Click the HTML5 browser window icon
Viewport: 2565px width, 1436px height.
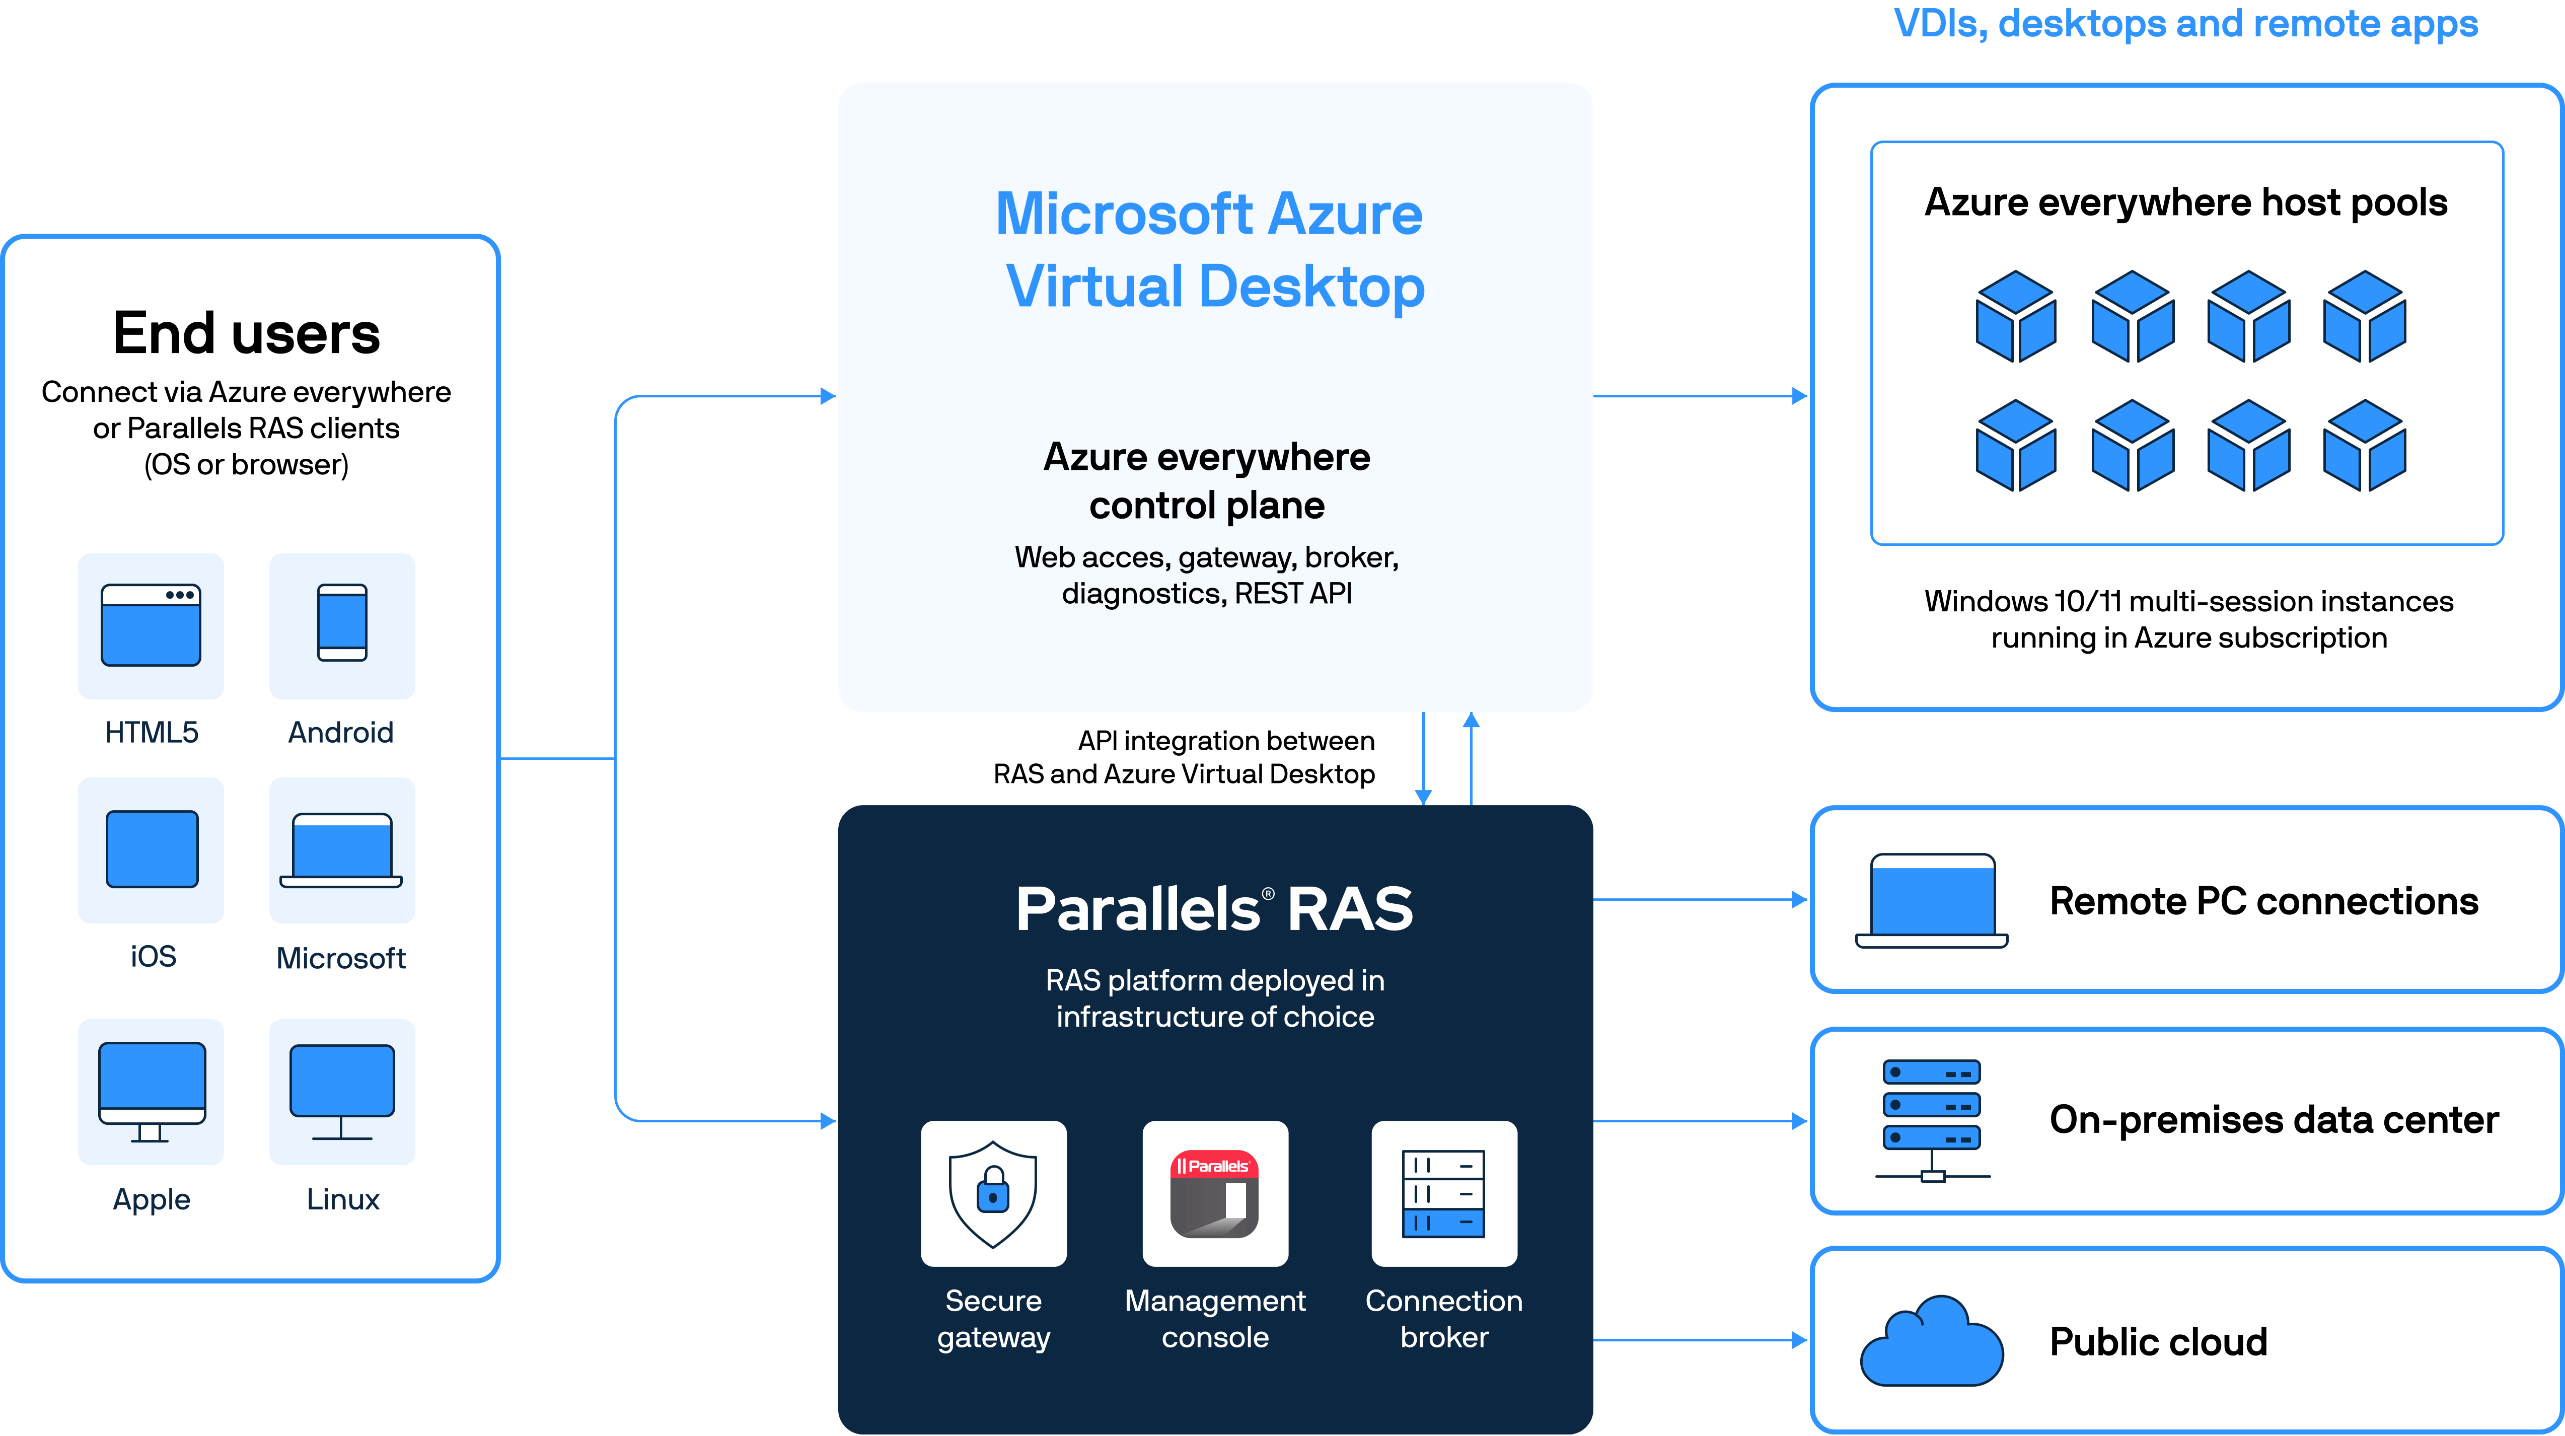click(151, 625)
